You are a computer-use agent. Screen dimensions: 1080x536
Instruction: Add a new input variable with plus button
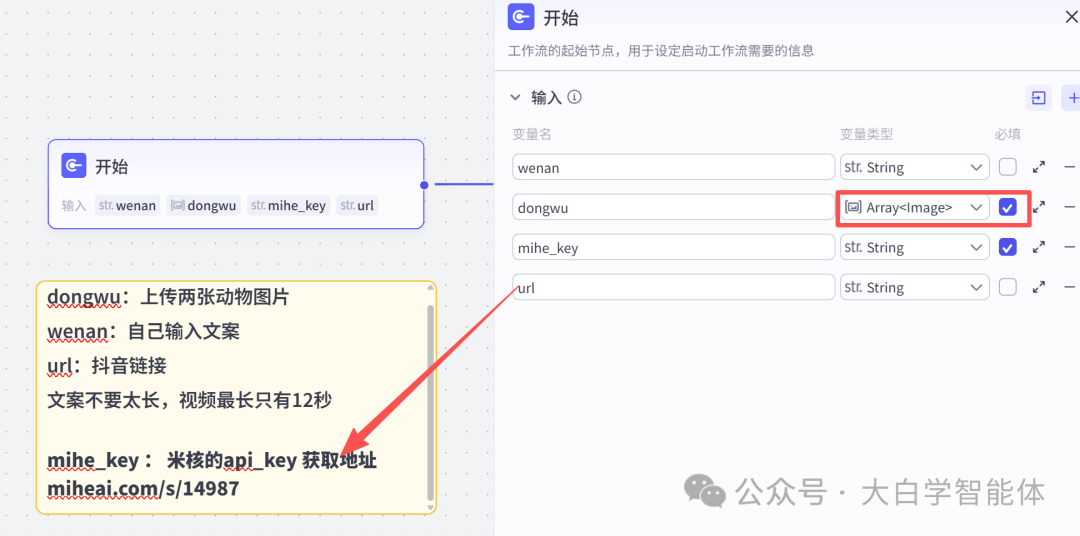coord(1072,99)
